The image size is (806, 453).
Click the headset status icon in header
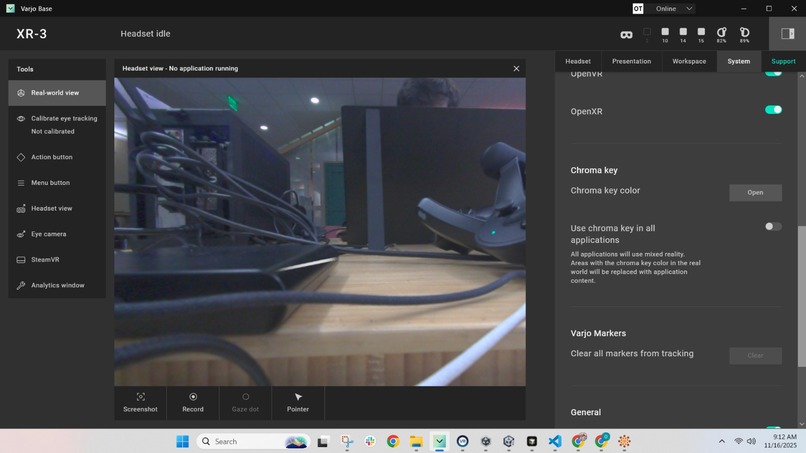pos(626,34)
